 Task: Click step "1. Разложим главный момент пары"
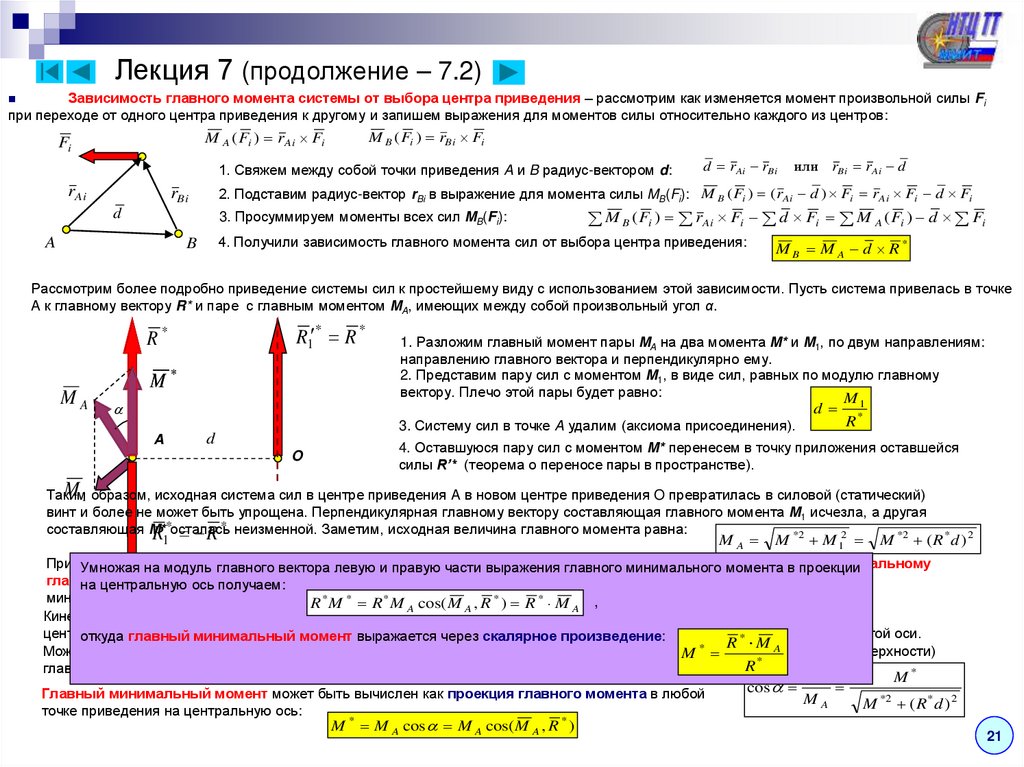[692, 351]
